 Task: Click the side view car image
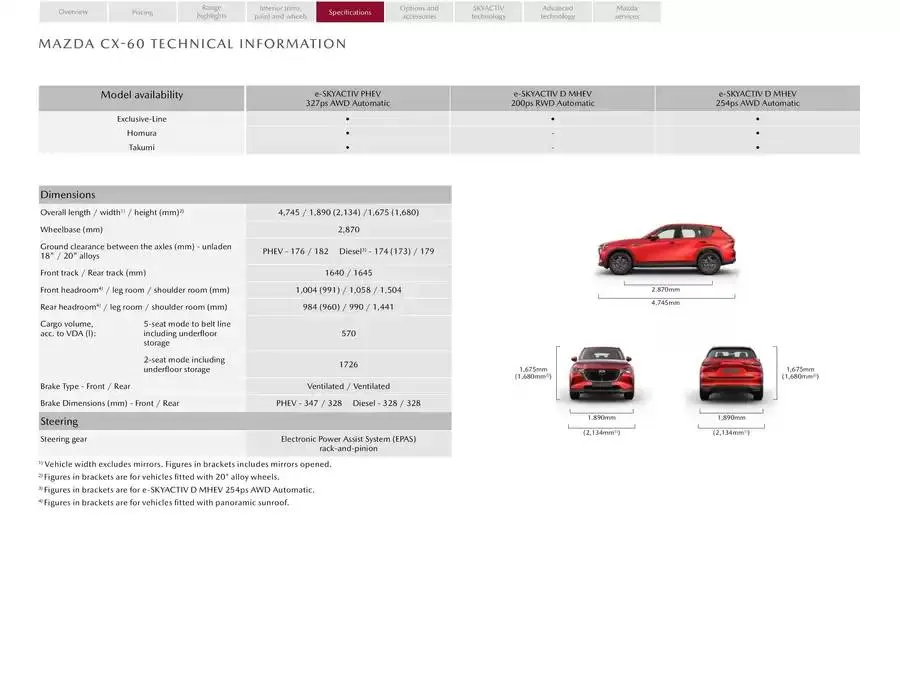click(x=666, y=248)
